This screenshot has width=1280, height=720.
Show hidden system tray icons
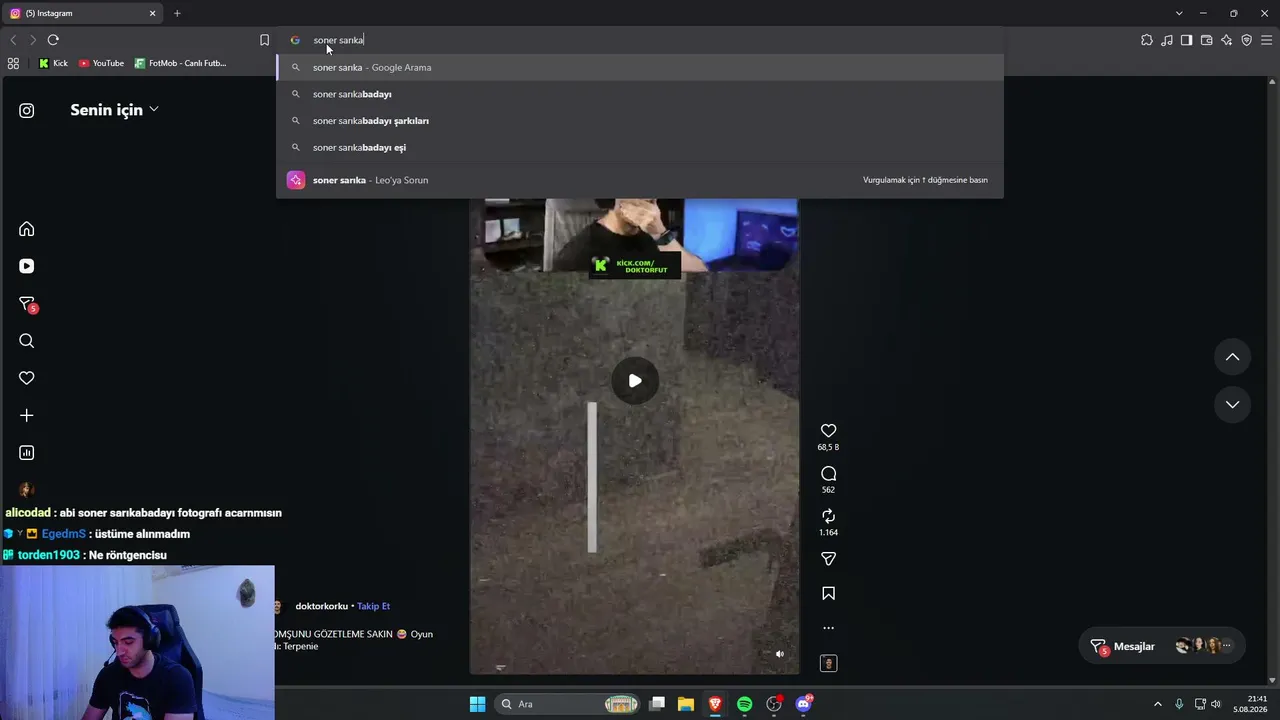pyautogui.click(x=1158, y=704)
